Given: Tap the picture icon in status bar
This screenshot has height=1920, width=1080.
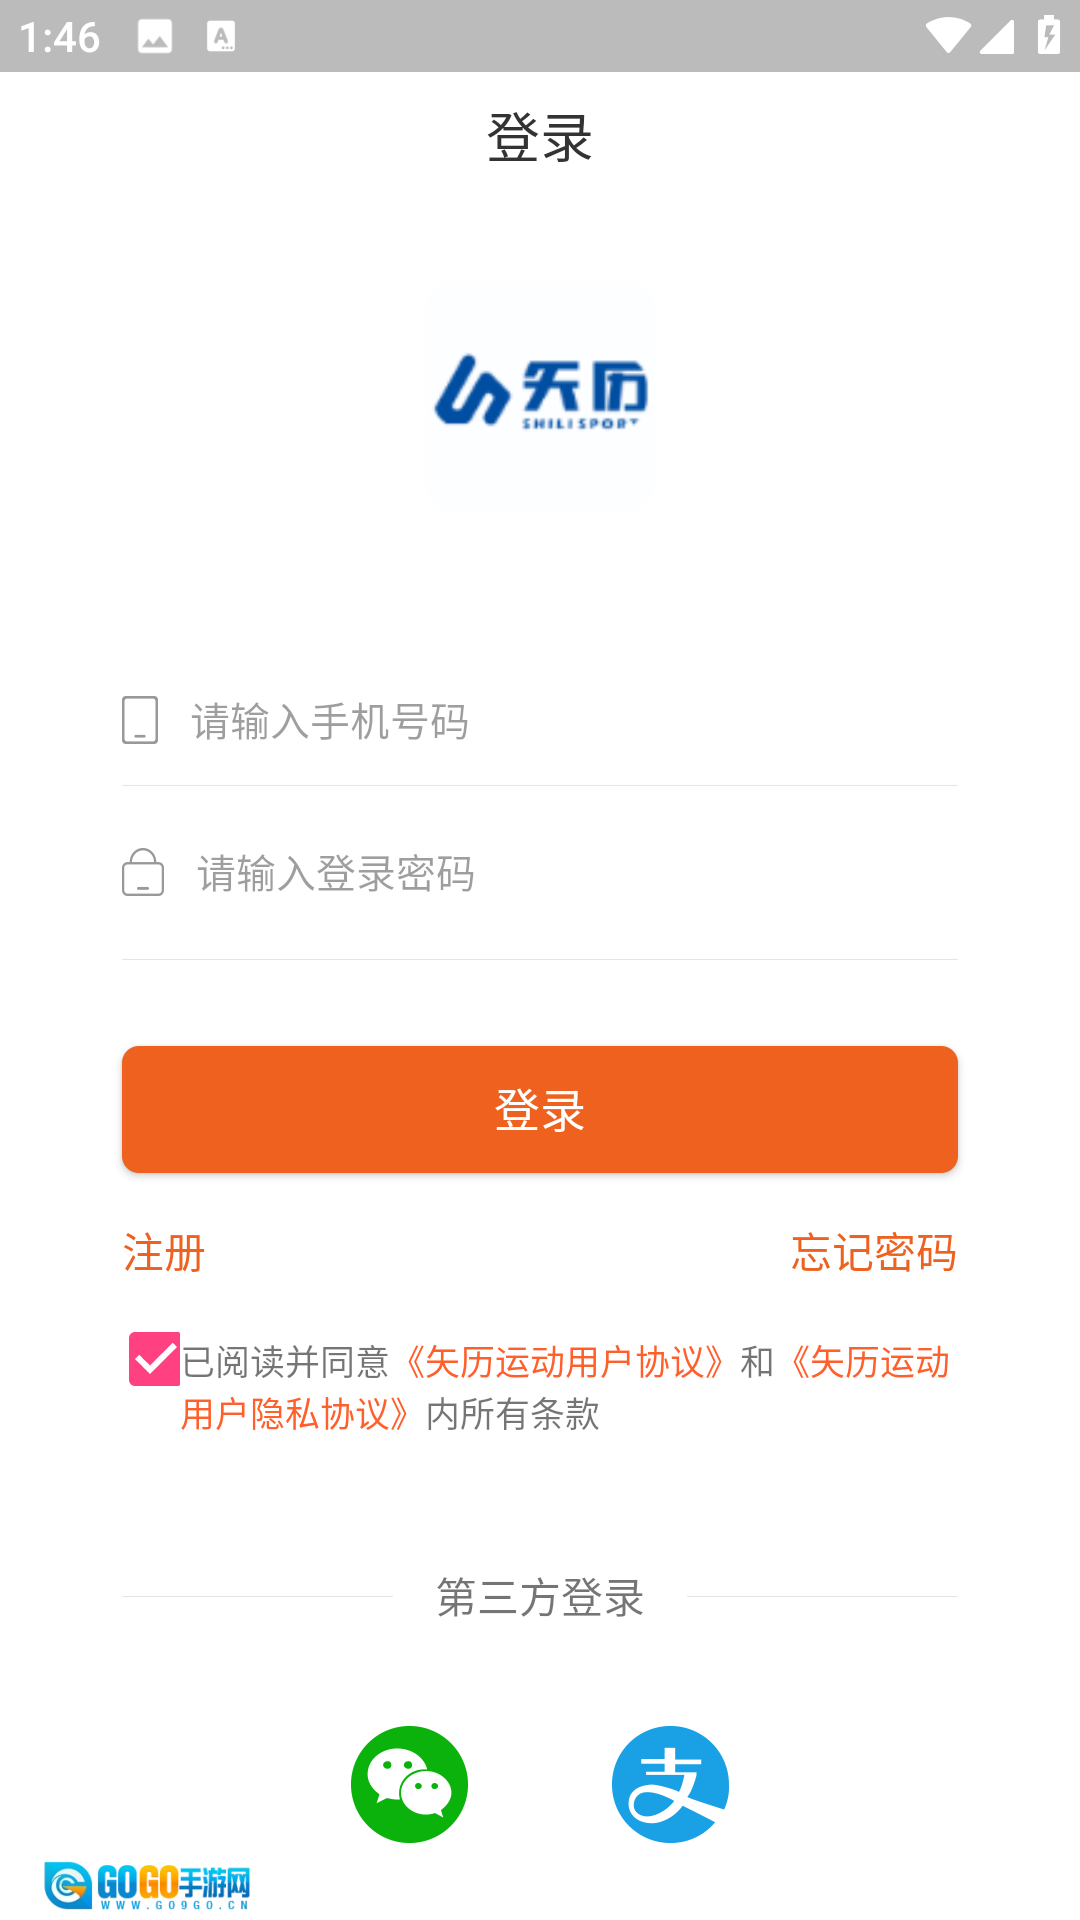Looking at the screenshot, I should [x=155, y=37].
